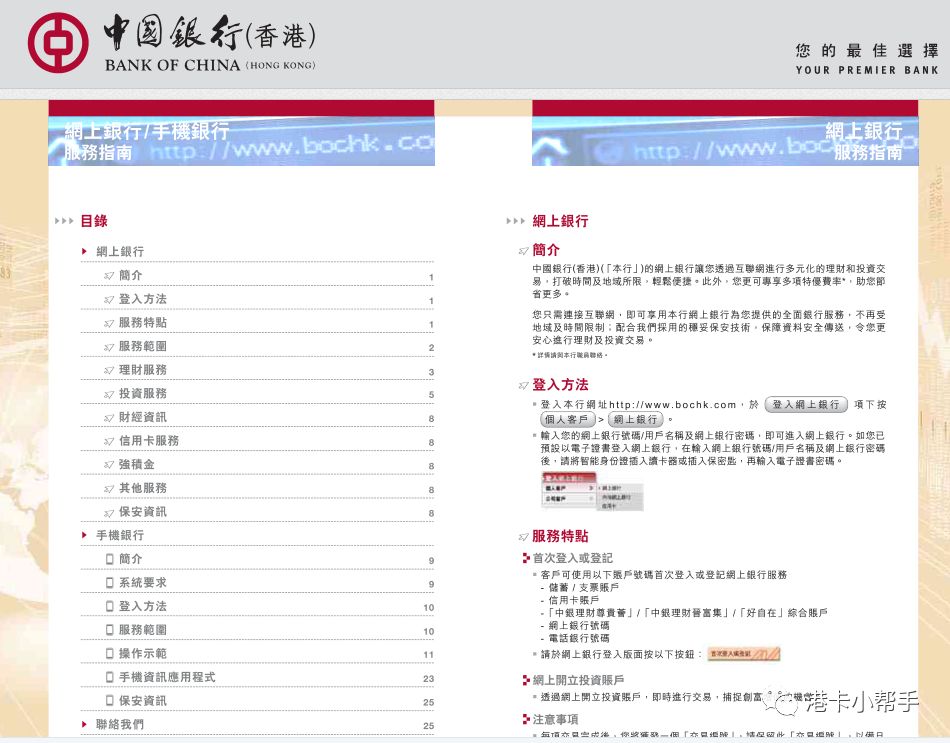Open mobile banking 保安資訊 entry page 25
This screenshot has width=950, height=743.
(257, 701)
